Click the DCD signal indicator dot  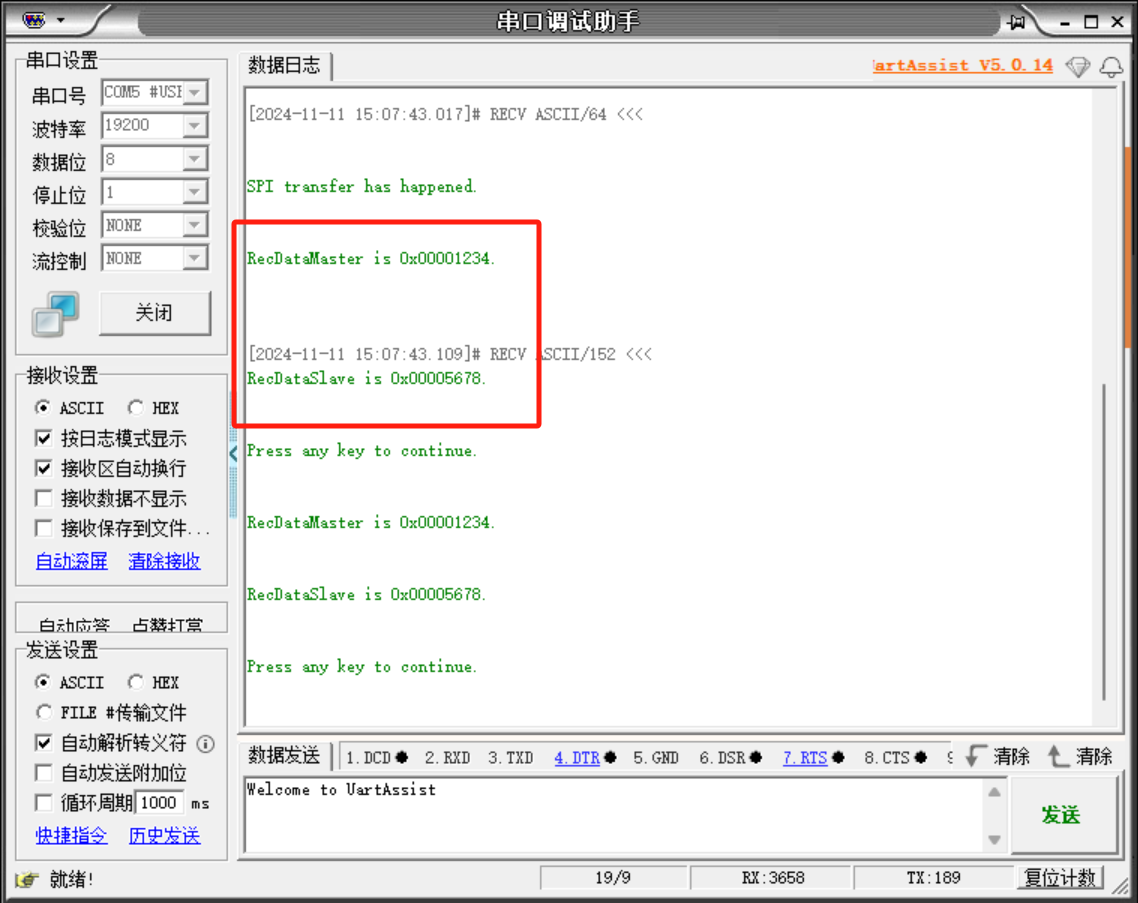pos(402,758)
